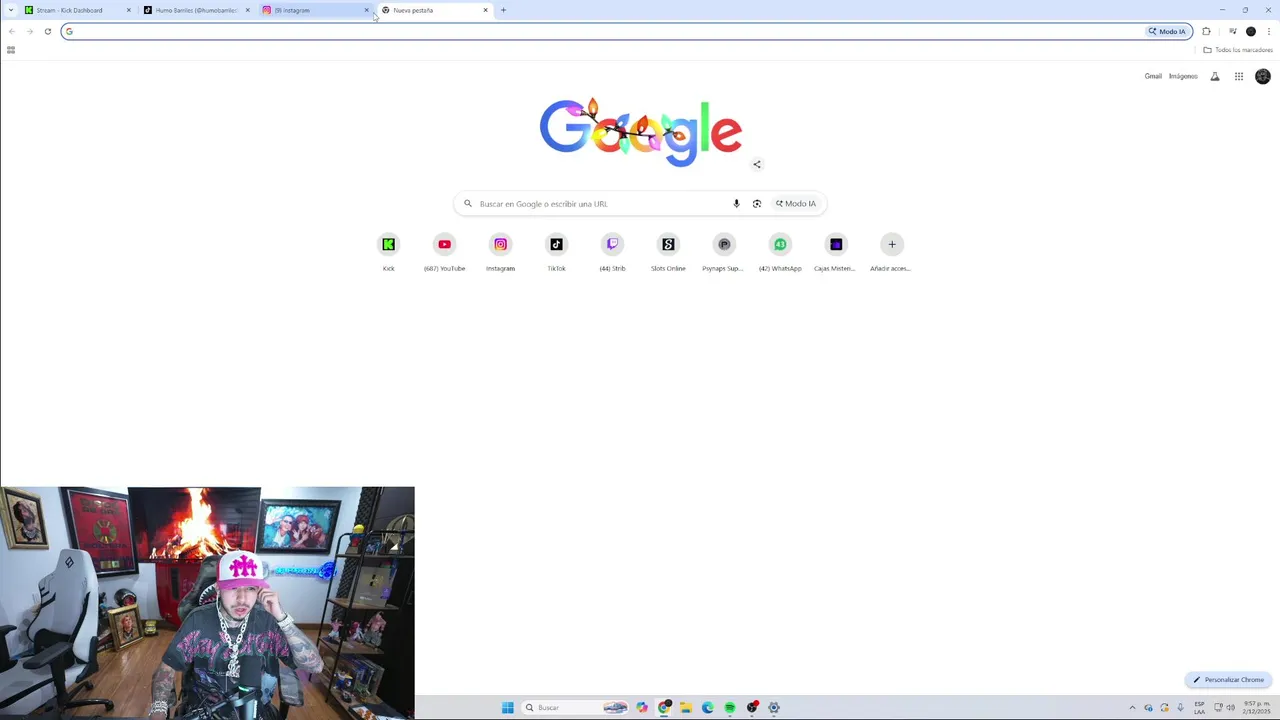Screen dimensions: 1280x720
Task: Click Modo IA in the search box
Action: pyautogui.click(x=796, y=204)
